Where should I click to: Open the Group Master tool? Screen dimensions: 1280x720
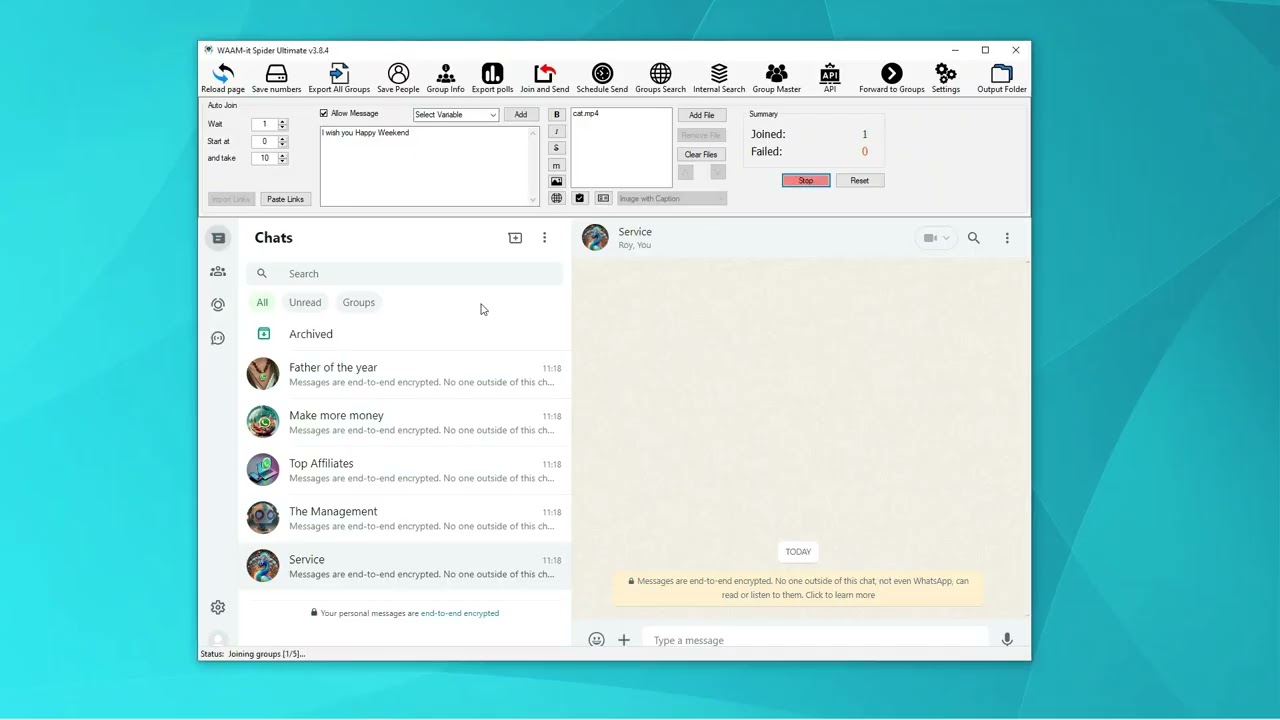[x=776, y=78]
